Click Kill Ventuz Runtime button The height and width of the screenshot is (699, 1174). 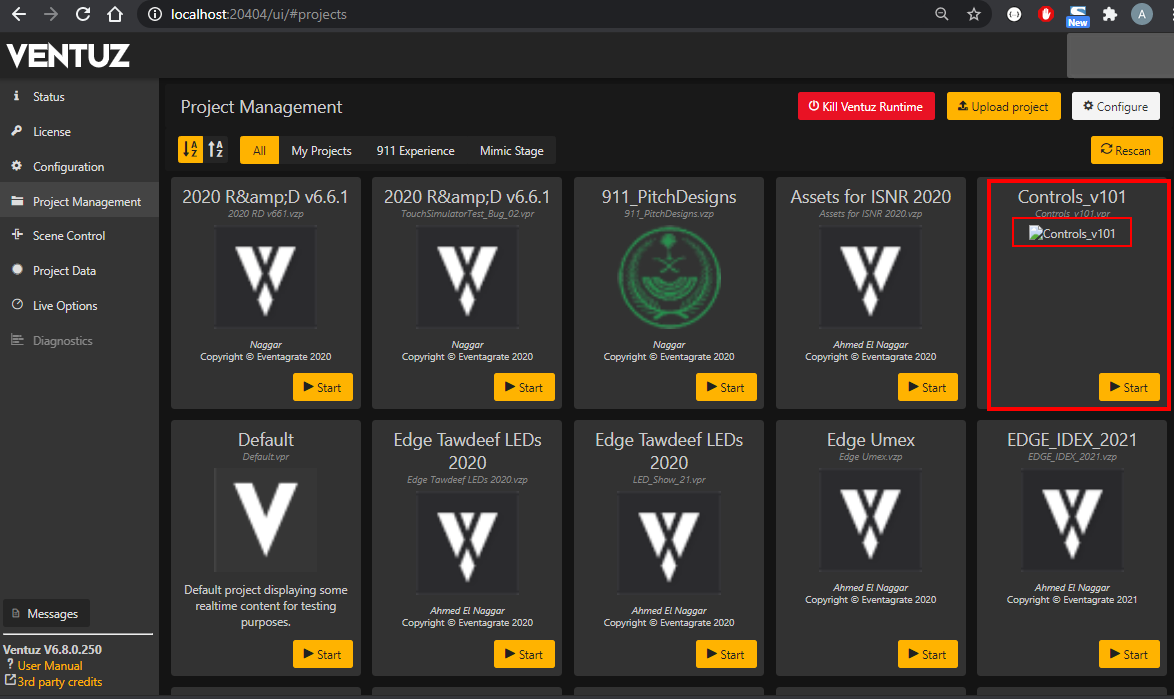tap(866, 106)
